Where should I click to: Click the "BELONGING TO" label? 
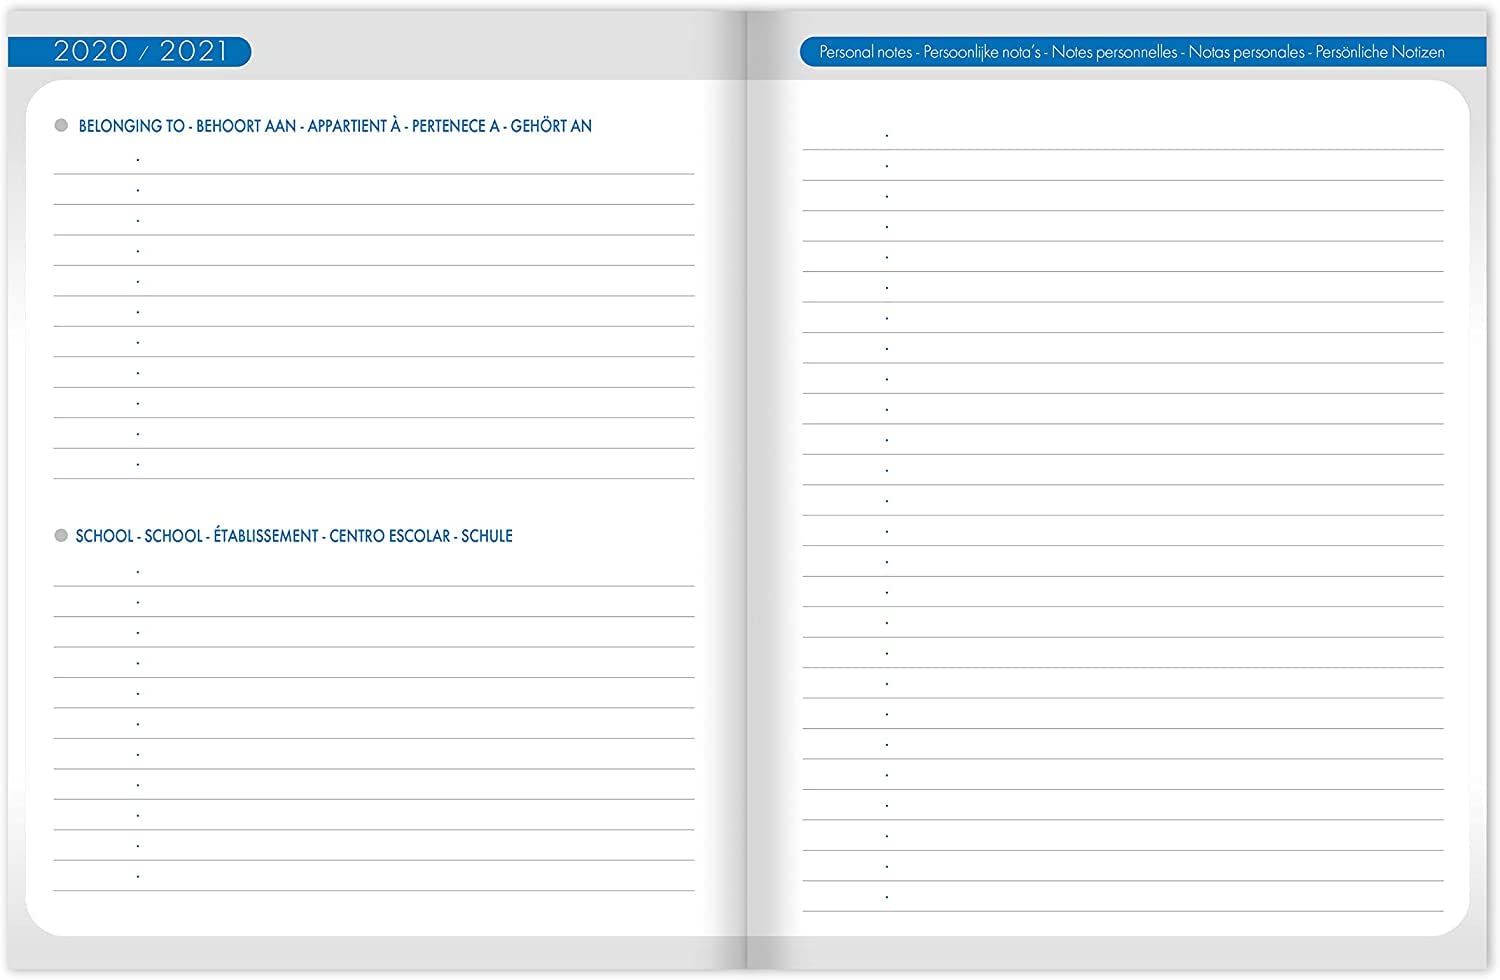[x=132, y=126]
